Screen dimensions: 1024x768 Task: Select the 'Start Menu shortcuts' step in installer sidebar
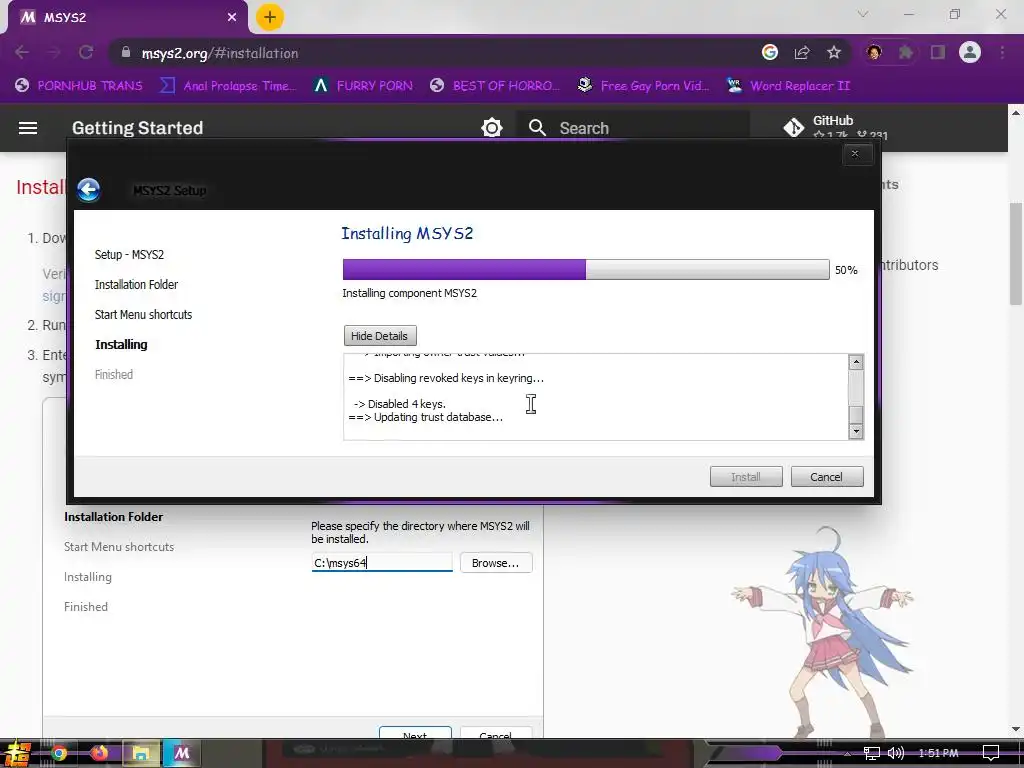[144, 315]
